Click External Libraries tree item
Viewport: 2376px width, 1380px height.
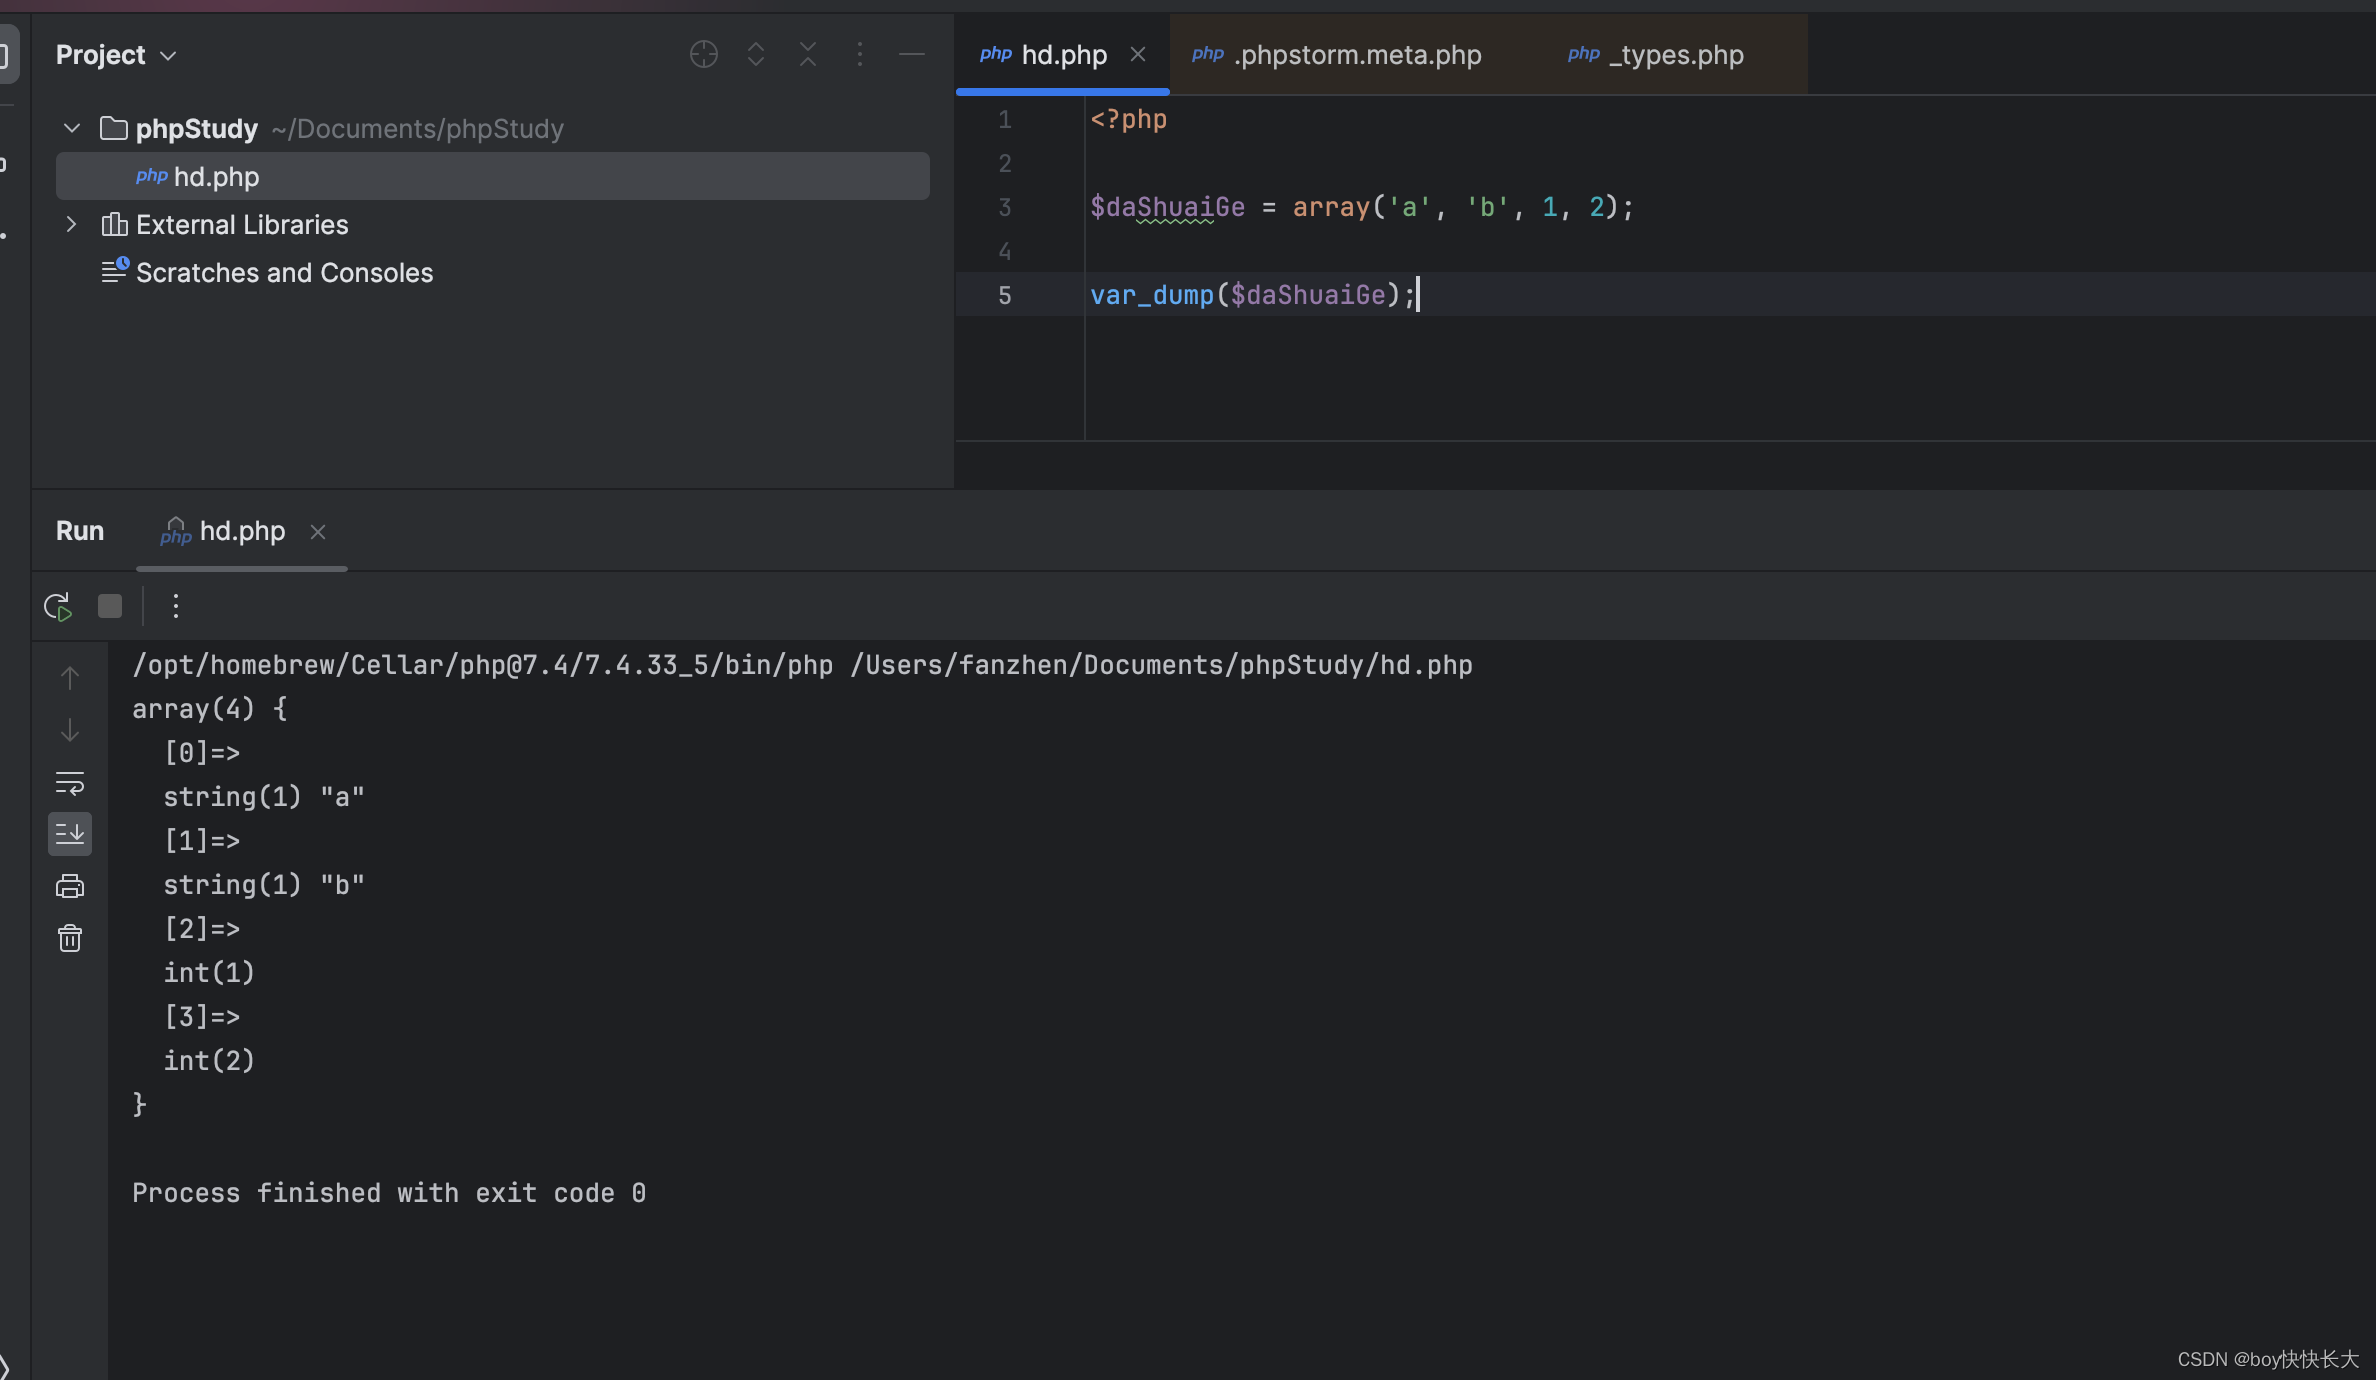[242, 224]
